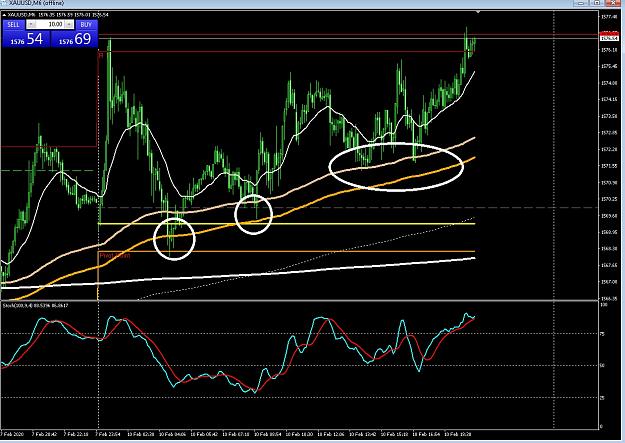This screenshot has height=443, width=625.
Task: Click the 10.00 lot volume field
Action: click(50, 25)
